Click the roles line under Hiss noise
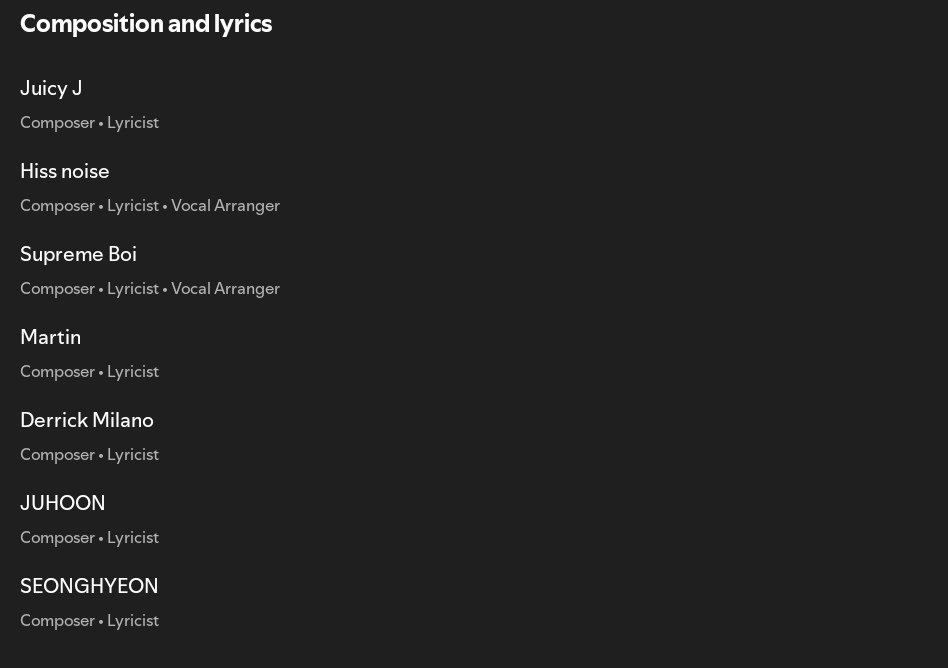This screenshot has width=948, height=668. [150, 206]
